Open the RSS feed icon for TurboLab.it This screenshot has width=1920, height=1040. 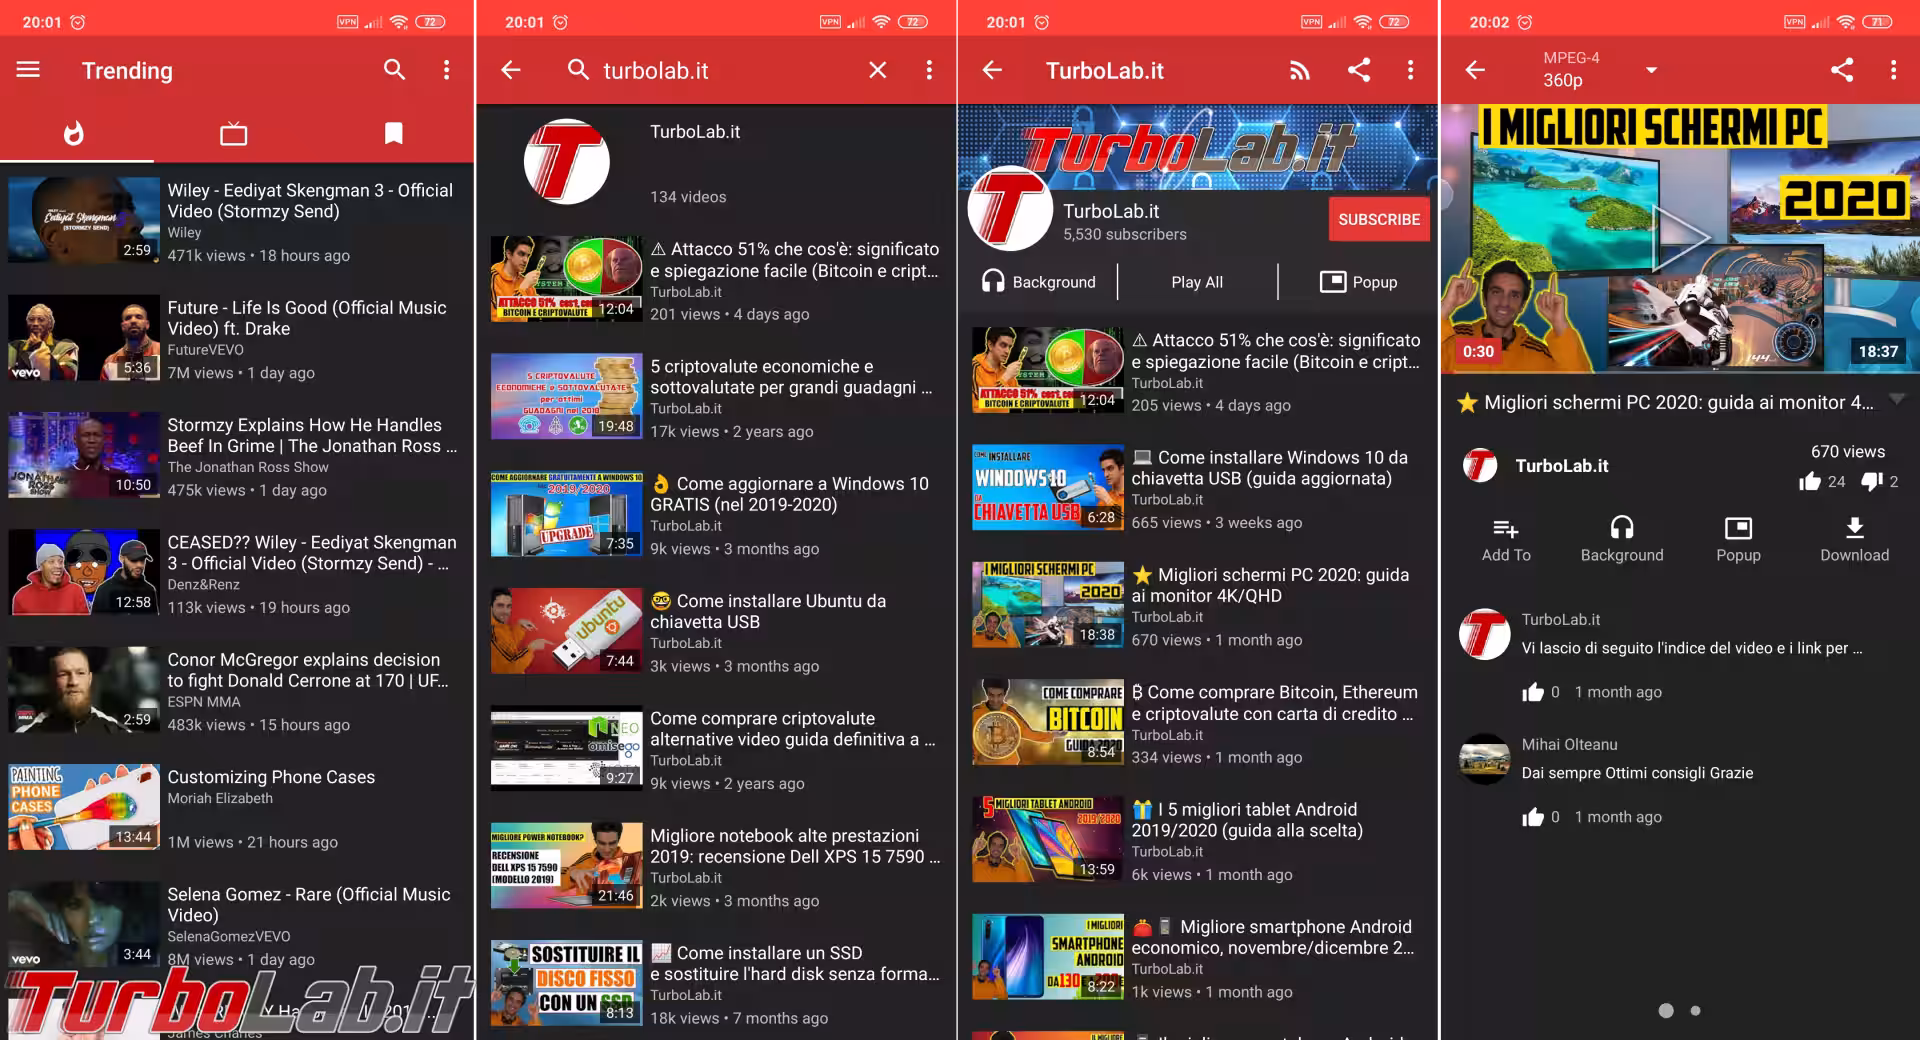[1299, 70]
